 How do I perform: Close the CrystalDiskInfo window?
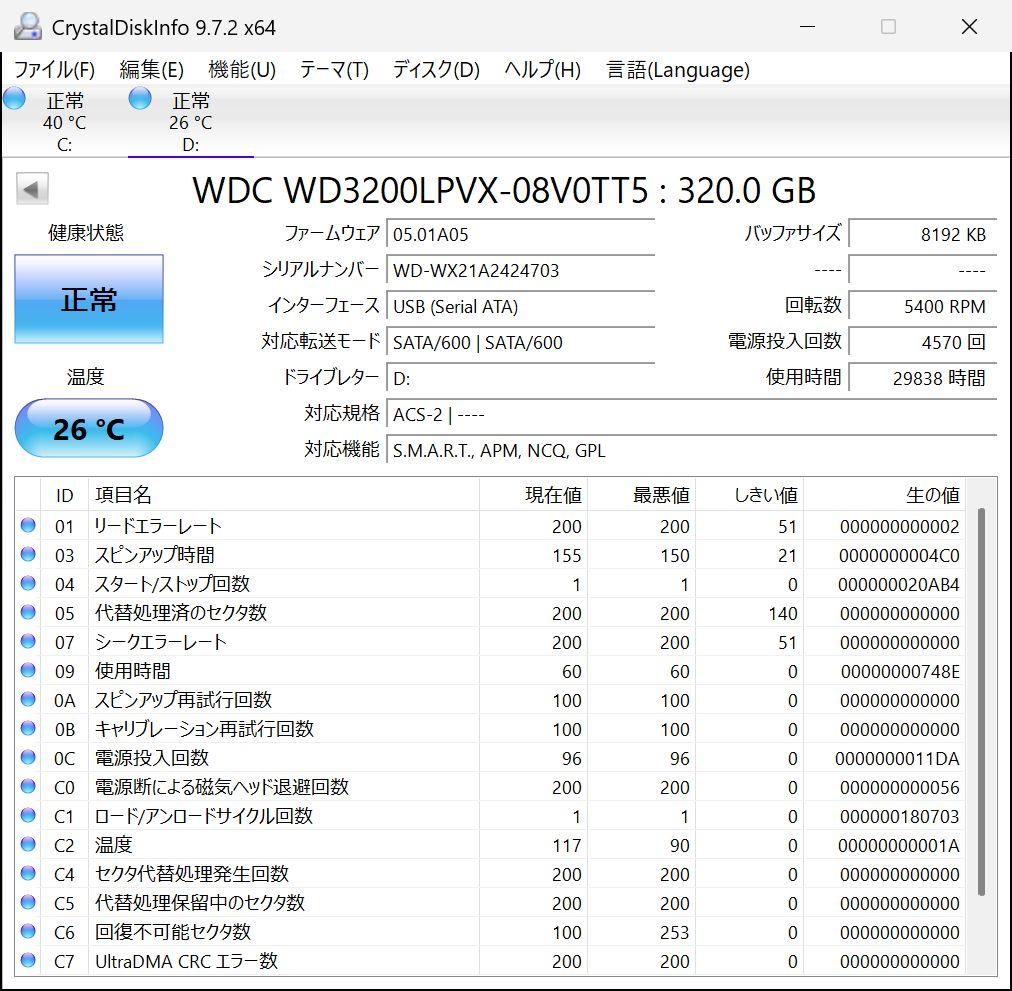point(969,26)
